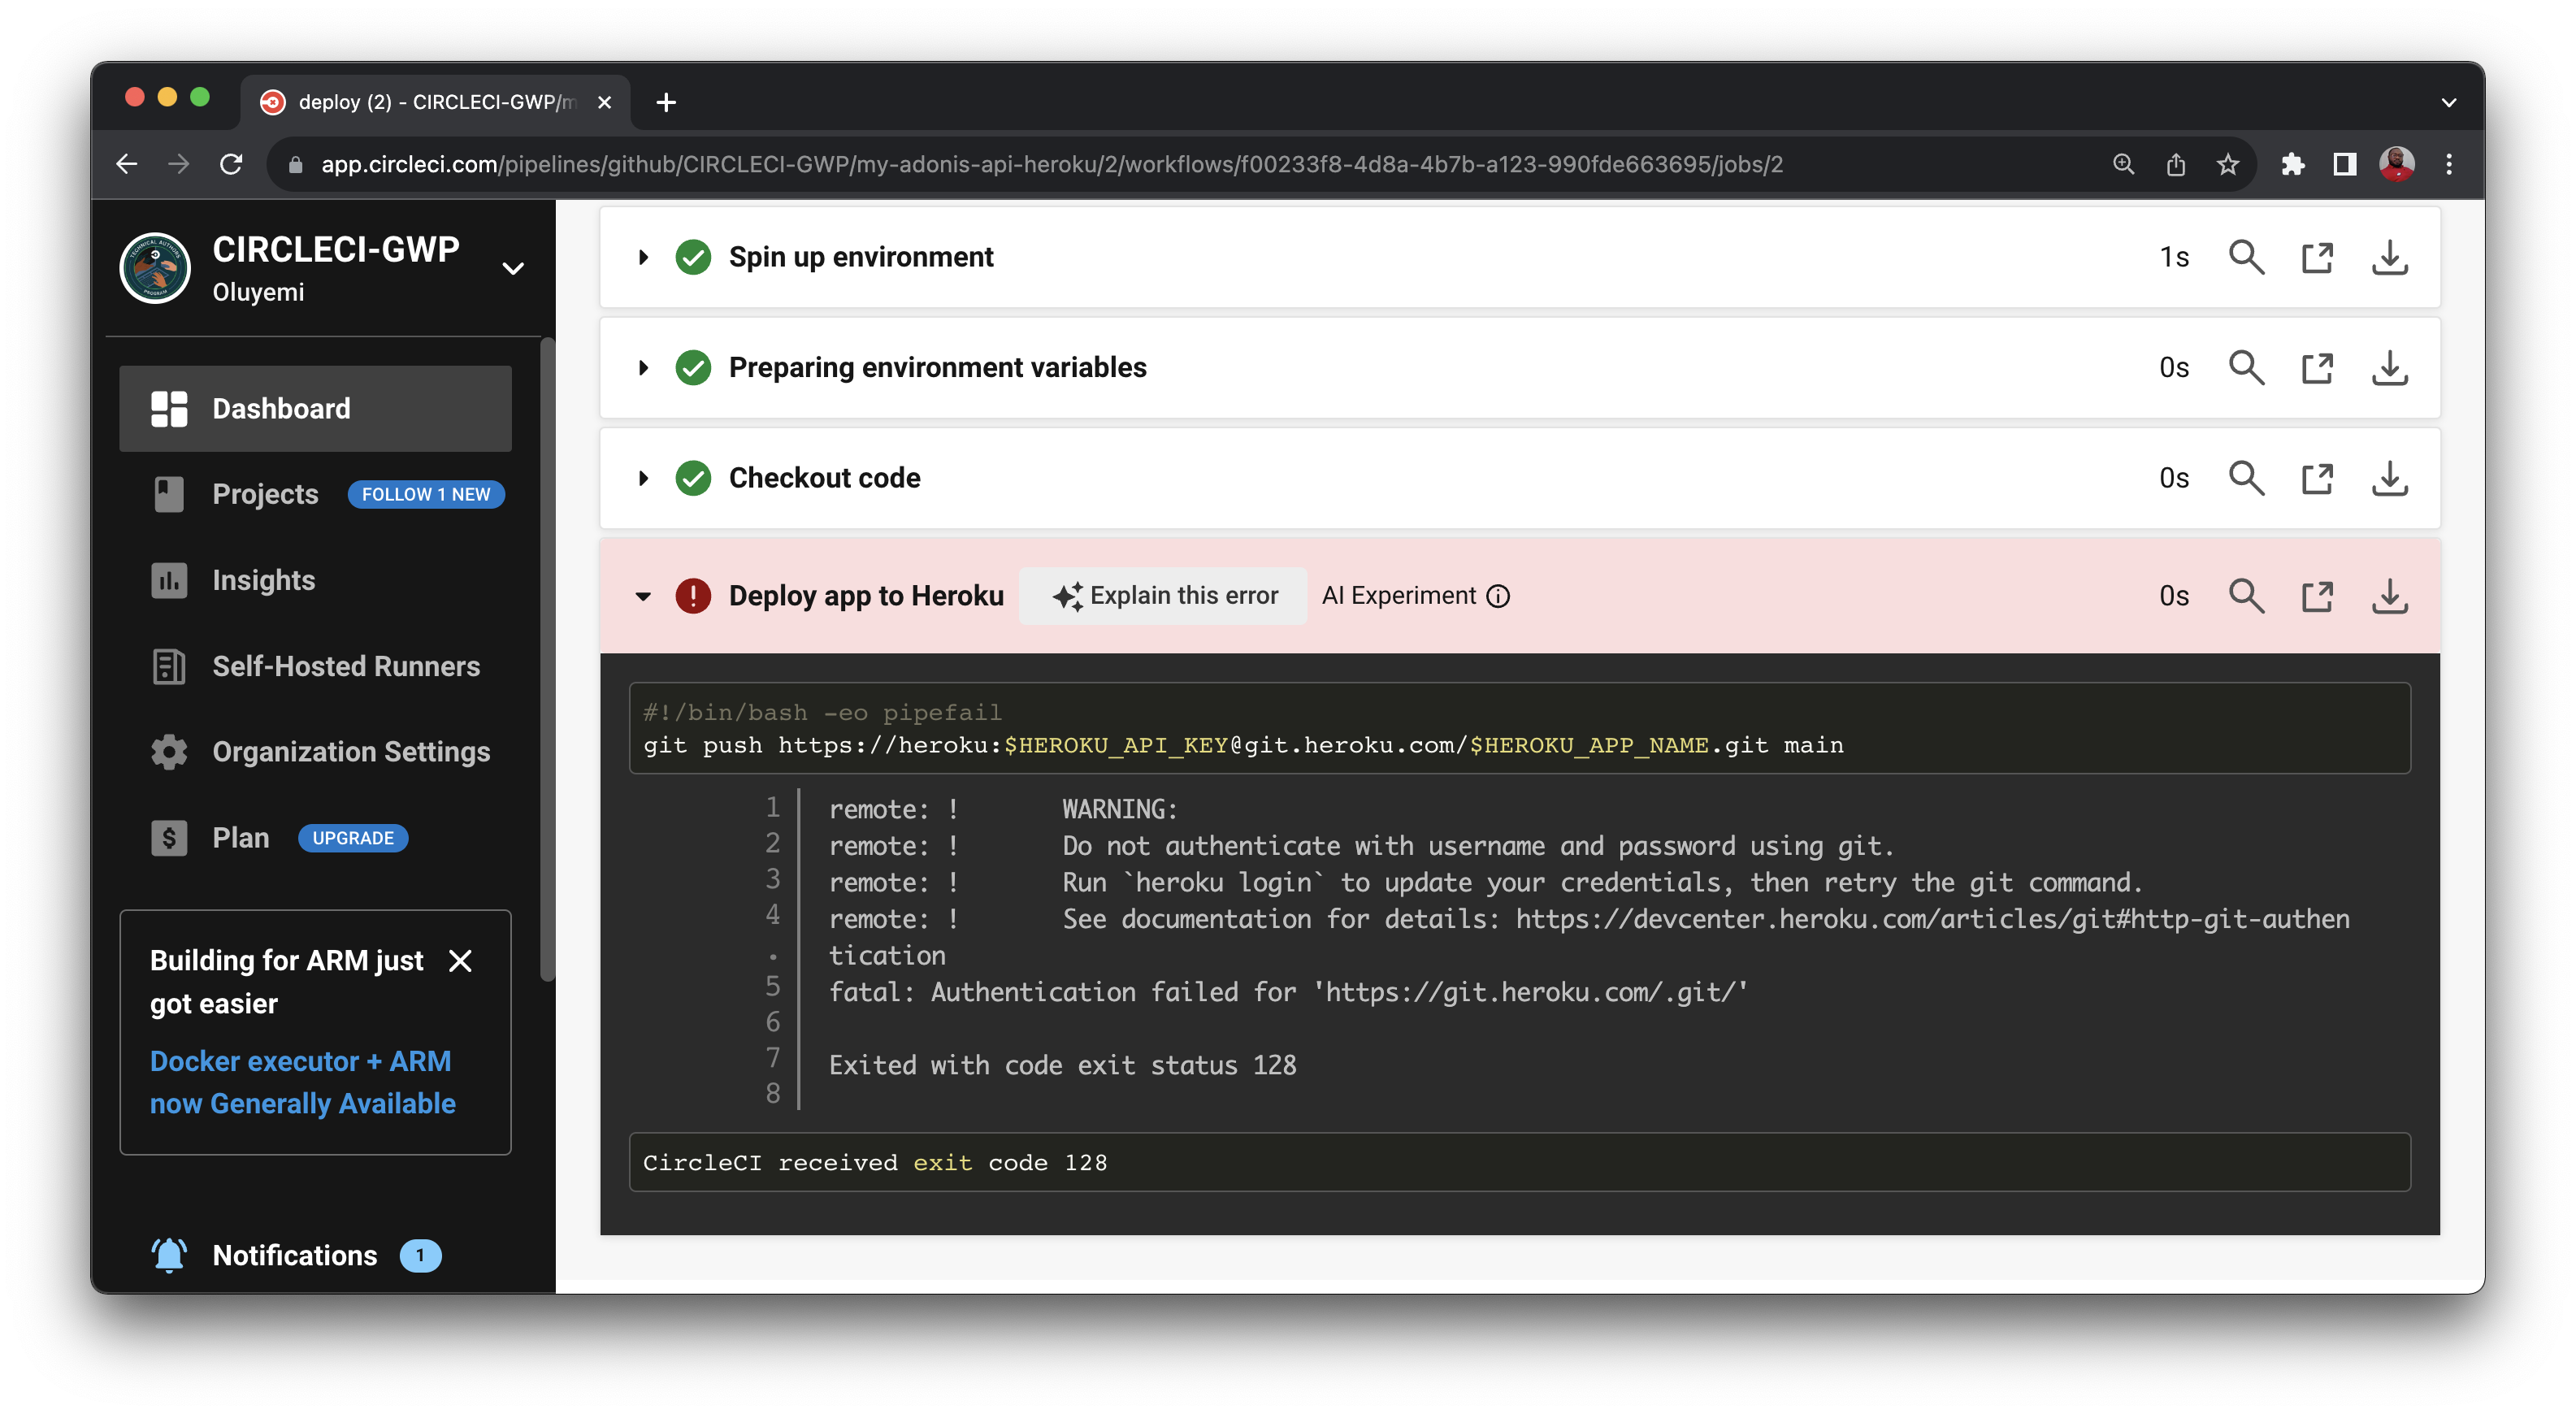Click the browser extensions puzzle icon
The image size is (2576, 1414).
point(2292,164)
